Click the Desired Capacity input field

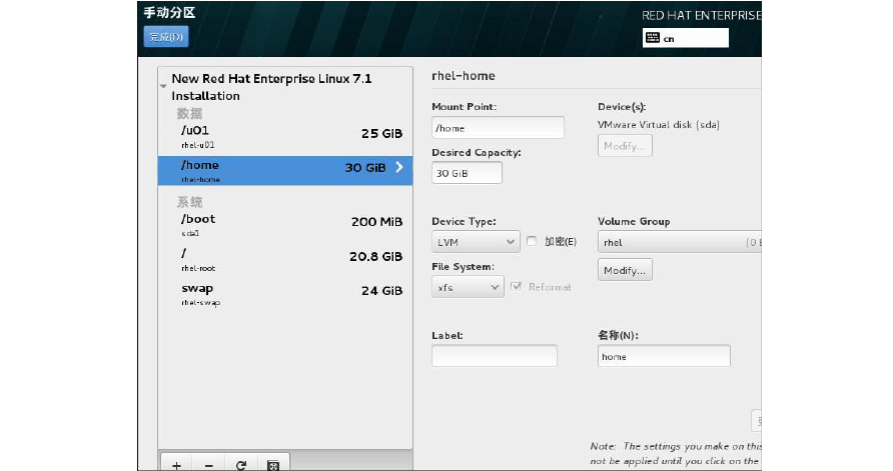point(467,173)
